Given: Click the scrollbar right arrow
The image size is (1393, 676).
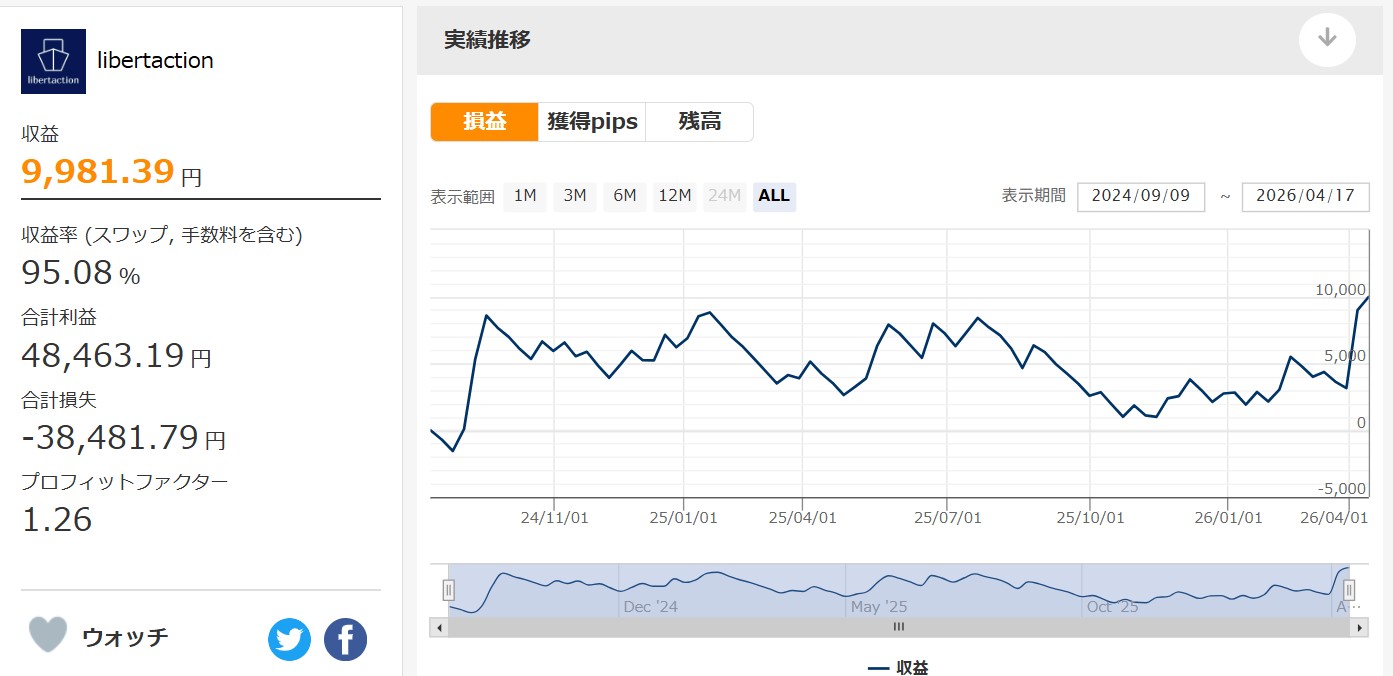Looking at the screenshot, I should 1359,628.
